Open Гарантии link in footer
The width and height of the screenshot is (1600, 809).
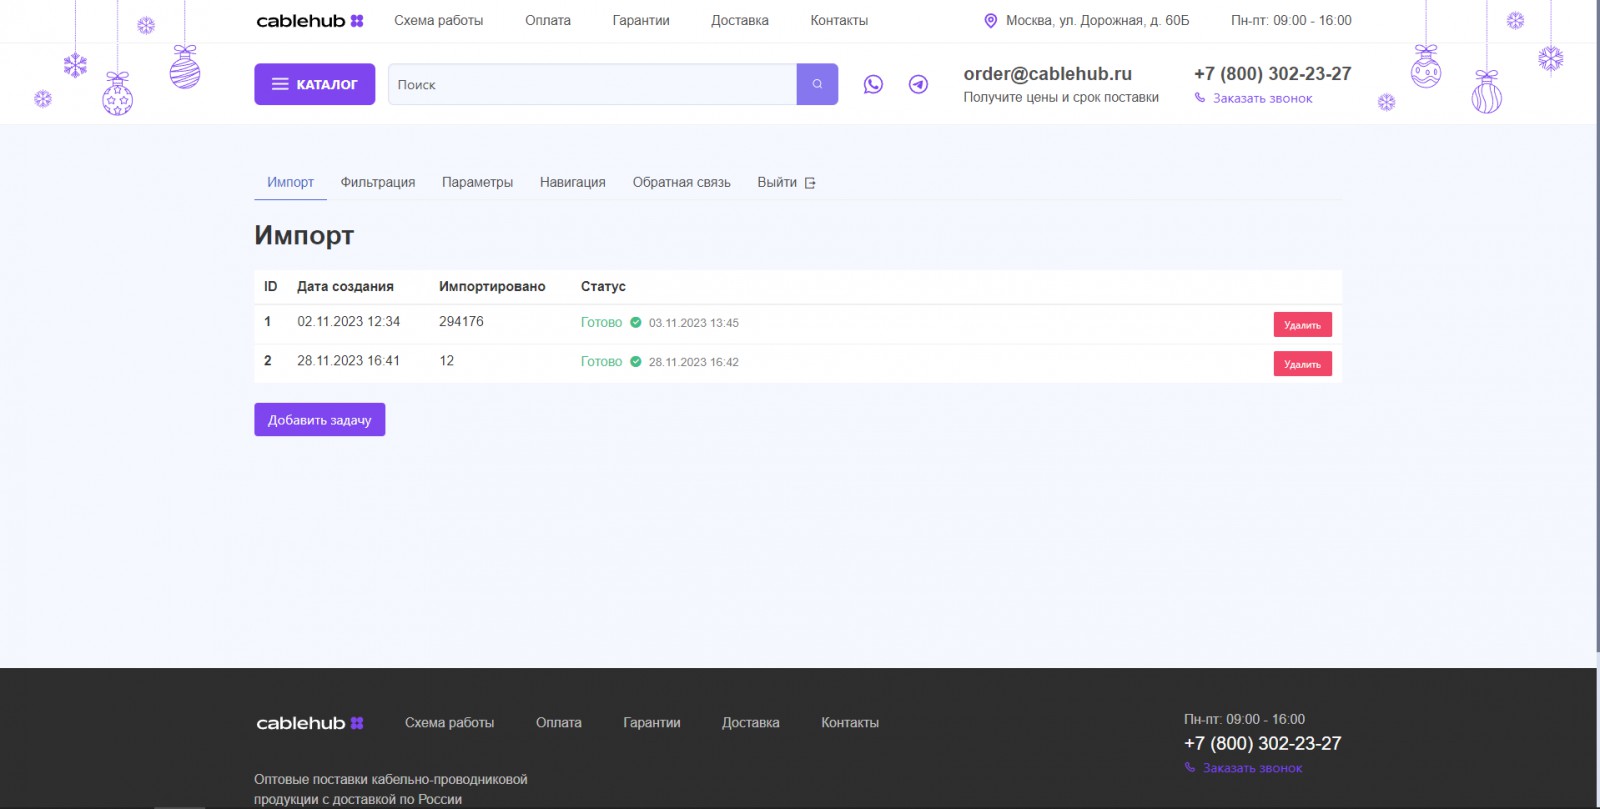tap(651, 722)
